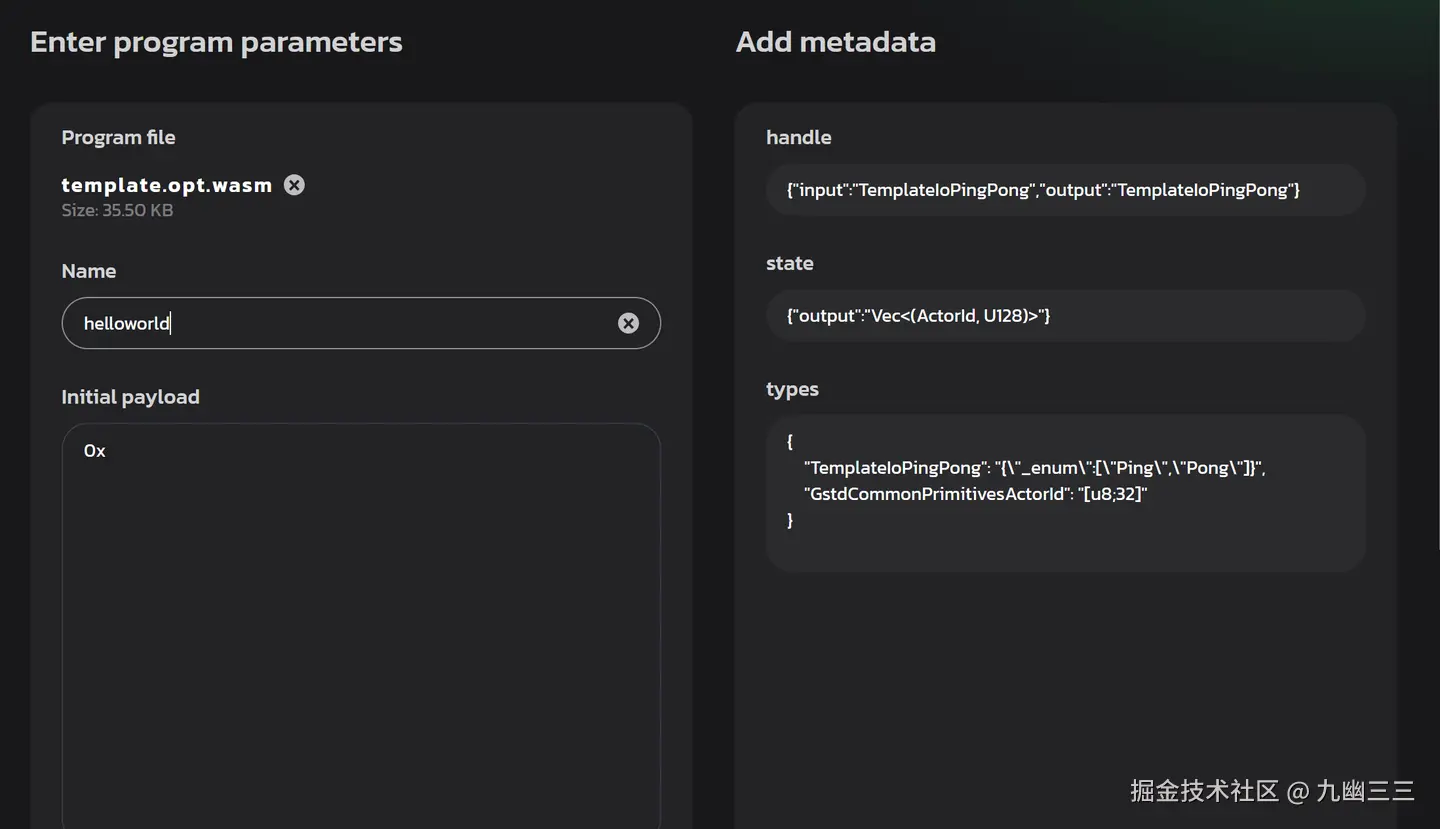Screen dimensions: 1440x829
Task: Remove the template.opt.wasm uploaded file
Action: [x=294, y=185]
